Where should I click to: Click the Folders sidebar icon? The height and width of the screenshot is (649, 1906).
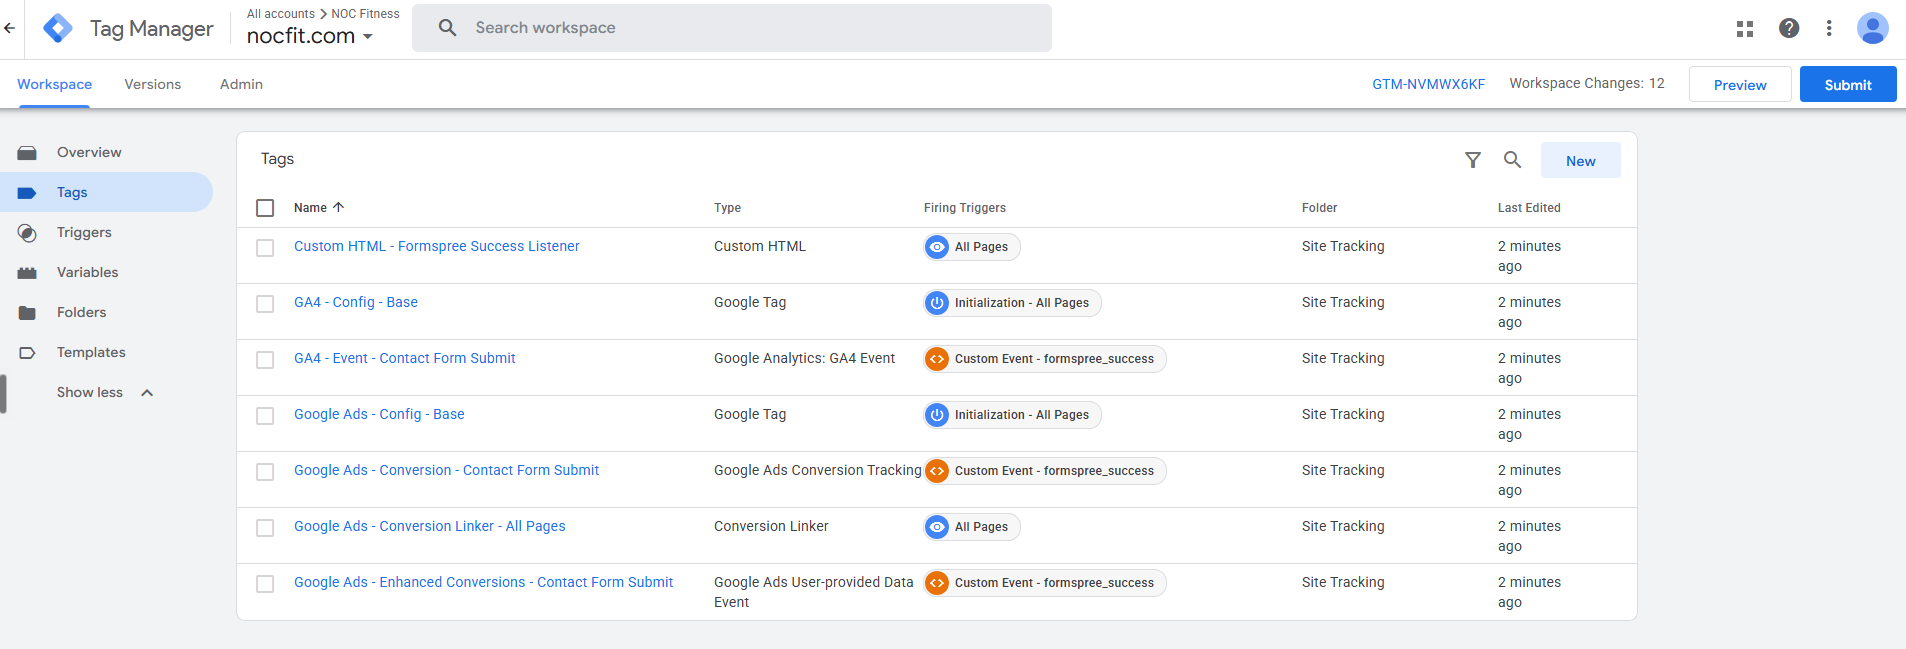(x=27, y=313)
